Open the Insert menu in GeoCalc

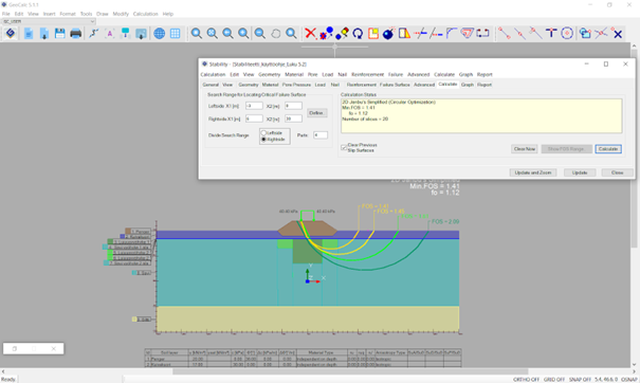coord(49,14)
